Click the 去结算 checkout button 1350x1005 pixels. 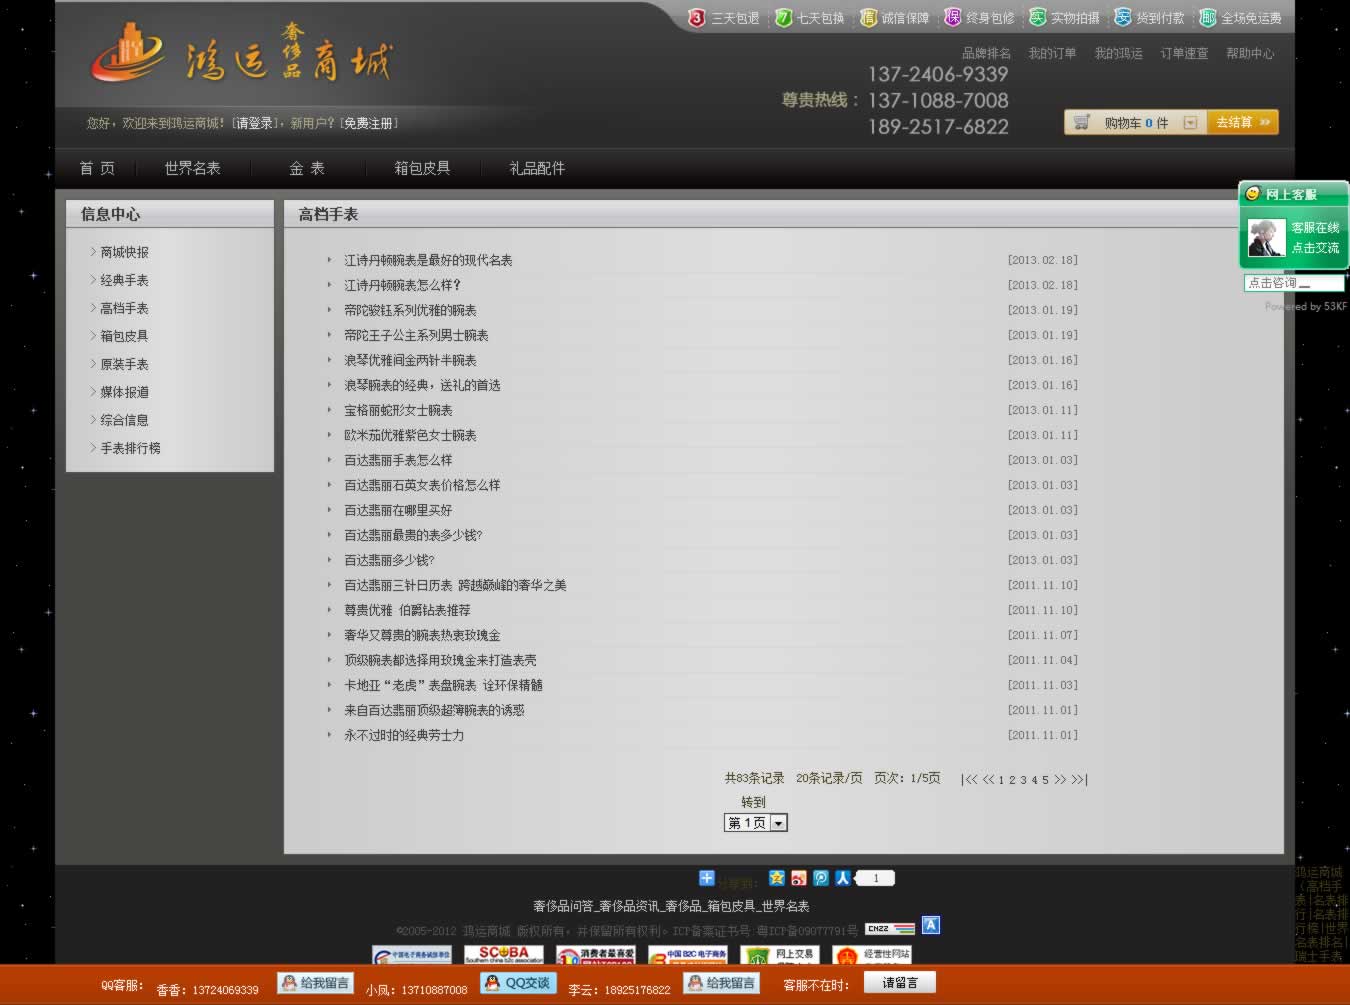click(1242, 122)
